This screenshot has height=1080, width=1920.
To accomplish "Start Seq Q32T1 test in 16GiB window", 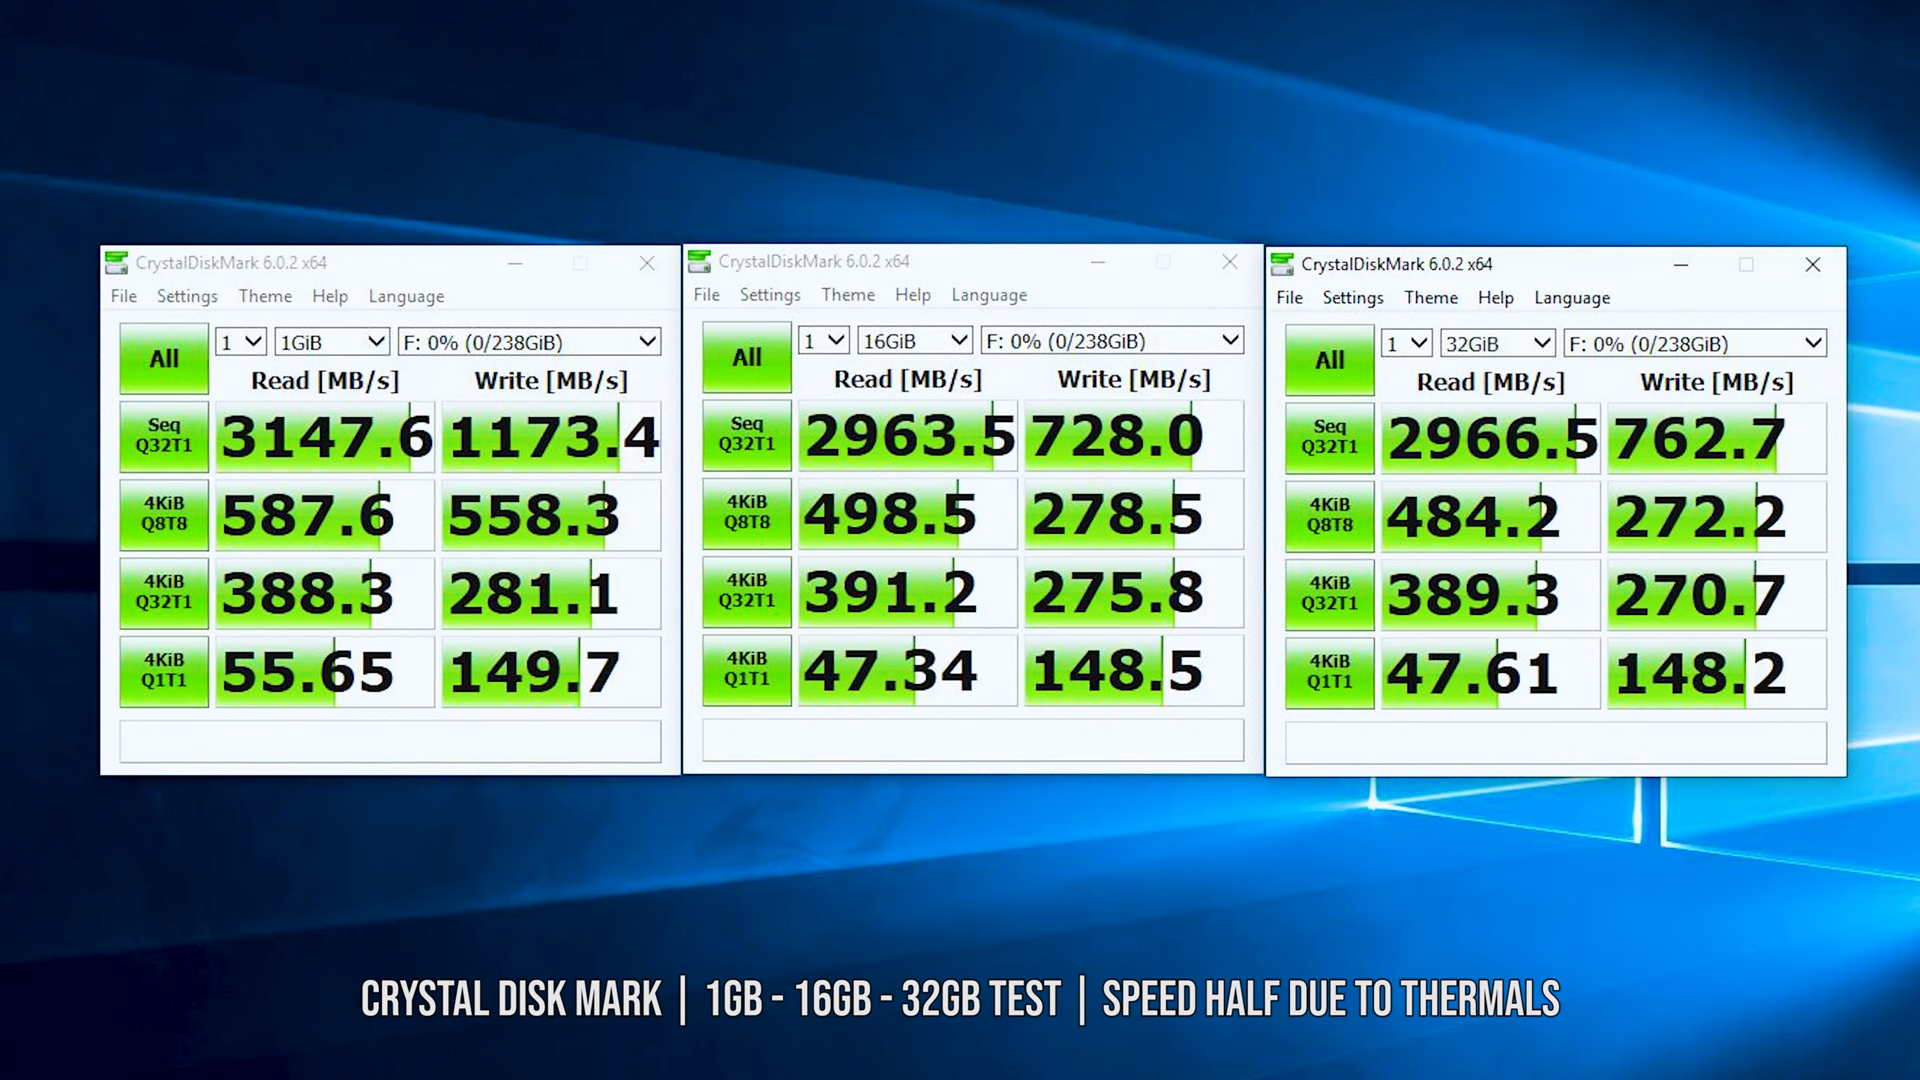I will pyautogui.click(x=747, y=435).
